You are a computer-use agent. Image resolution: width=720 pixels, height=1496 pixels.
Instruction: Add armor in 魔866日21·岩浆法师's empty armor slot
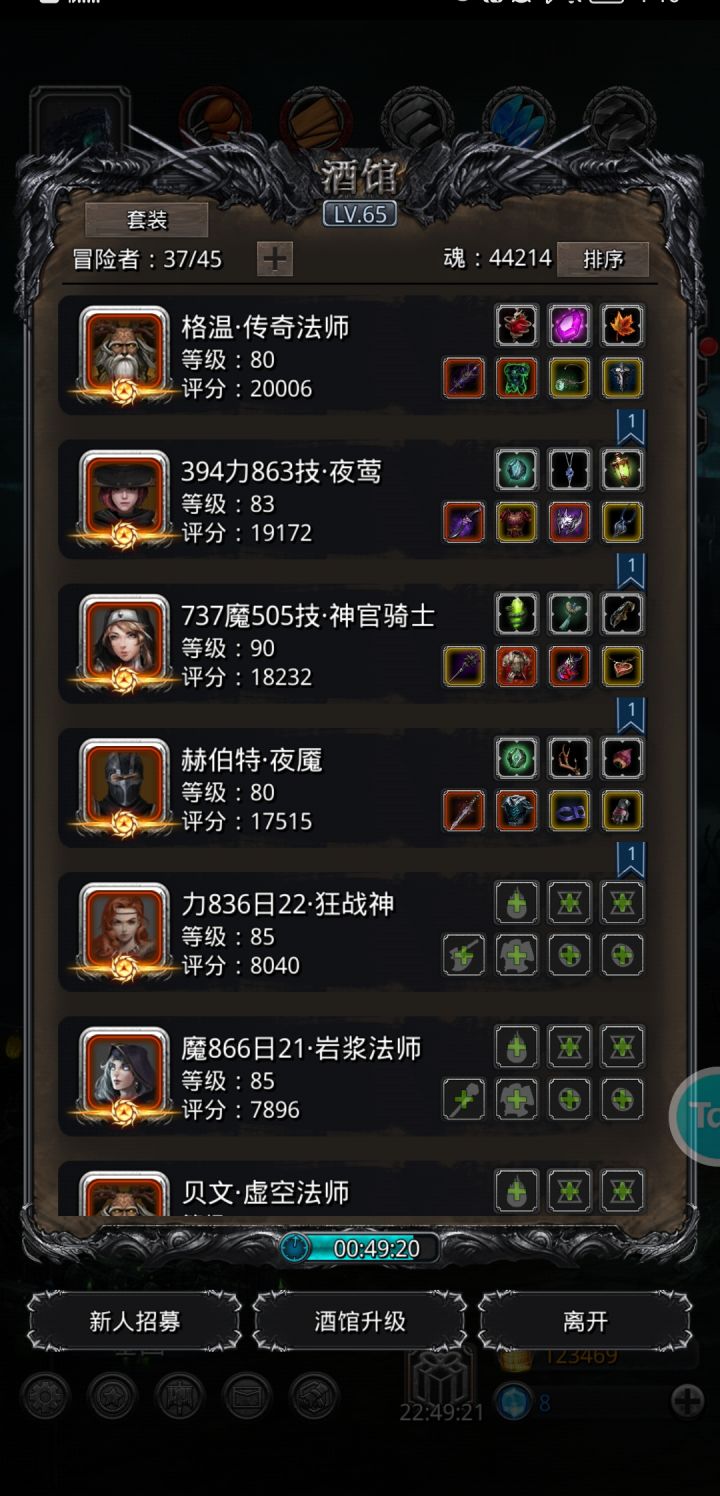point(517,1099)
